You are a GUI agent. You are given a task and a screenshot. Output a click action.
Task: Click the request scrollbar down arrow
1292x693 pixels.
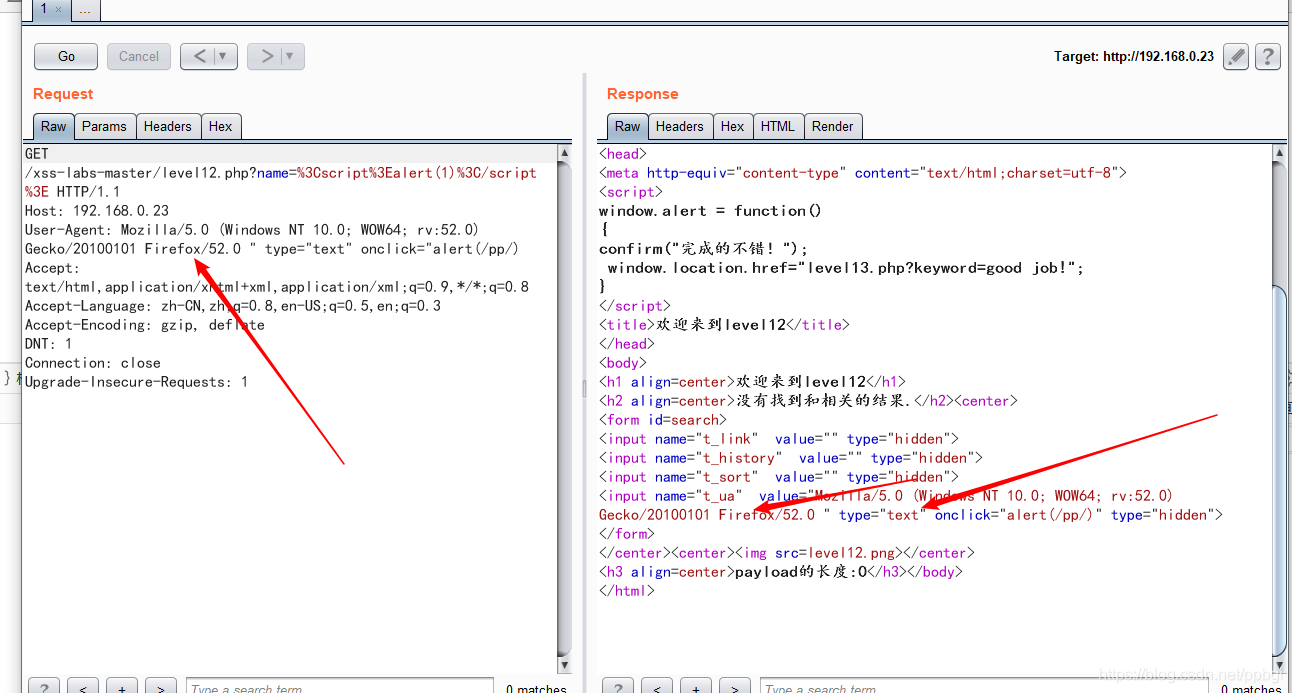click(x=564, y=665)
